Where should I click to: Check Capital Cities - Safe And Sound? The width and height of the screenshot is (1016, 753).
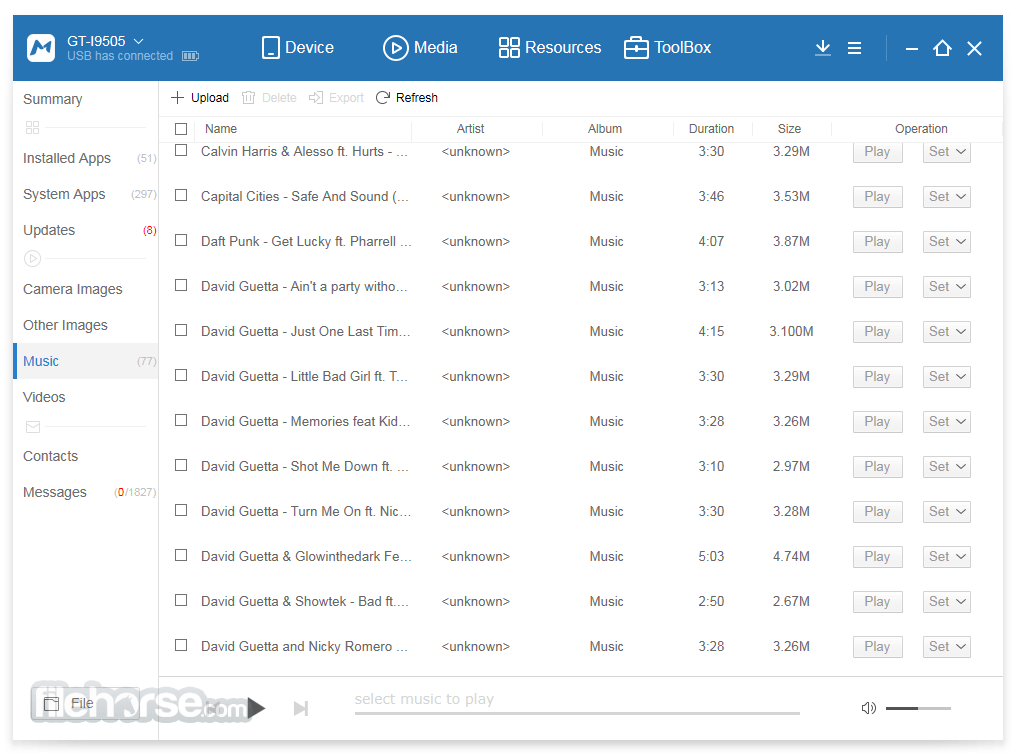point(181,195)
